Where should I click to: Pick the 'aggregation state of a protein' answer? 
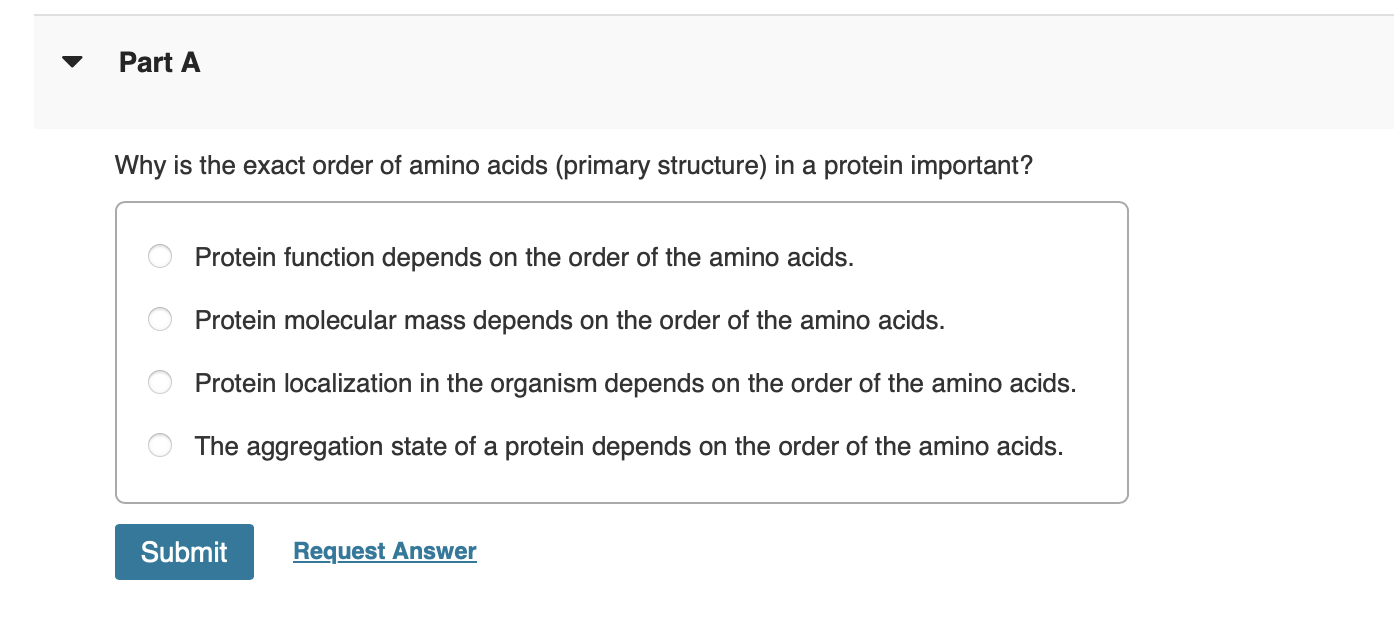coord(159,446)
